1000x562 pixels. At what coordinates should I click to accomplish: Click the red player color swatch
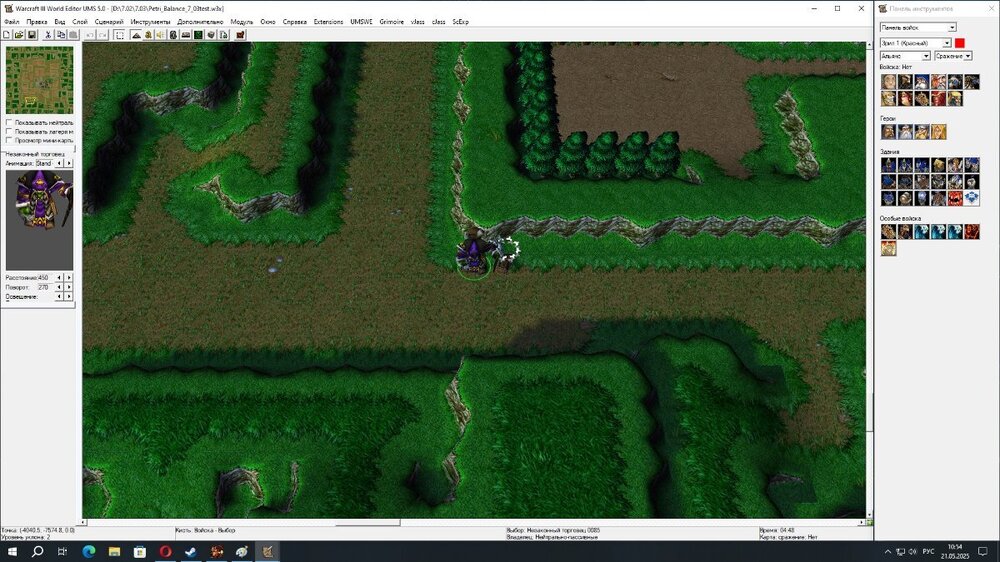[x=960, y=43]
